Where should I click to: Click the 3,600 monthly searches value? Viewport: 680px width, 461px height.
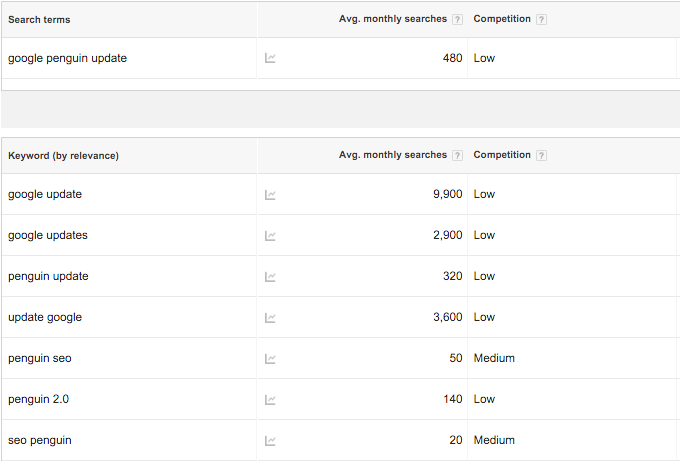coord(448,317)
